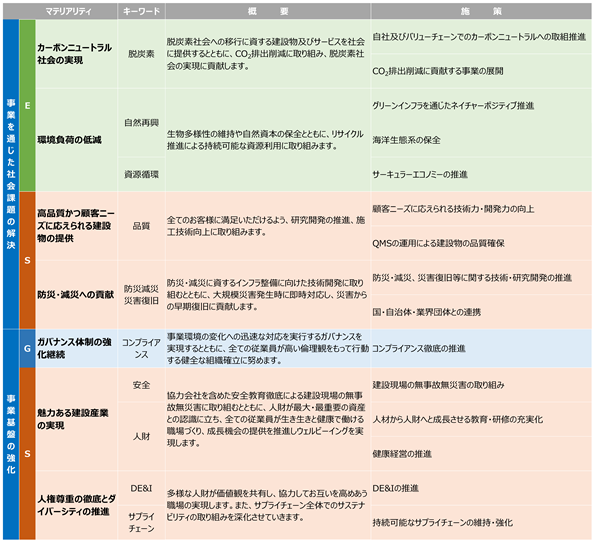
Task: Click the DE&I keyword cell
Action: 141,488
